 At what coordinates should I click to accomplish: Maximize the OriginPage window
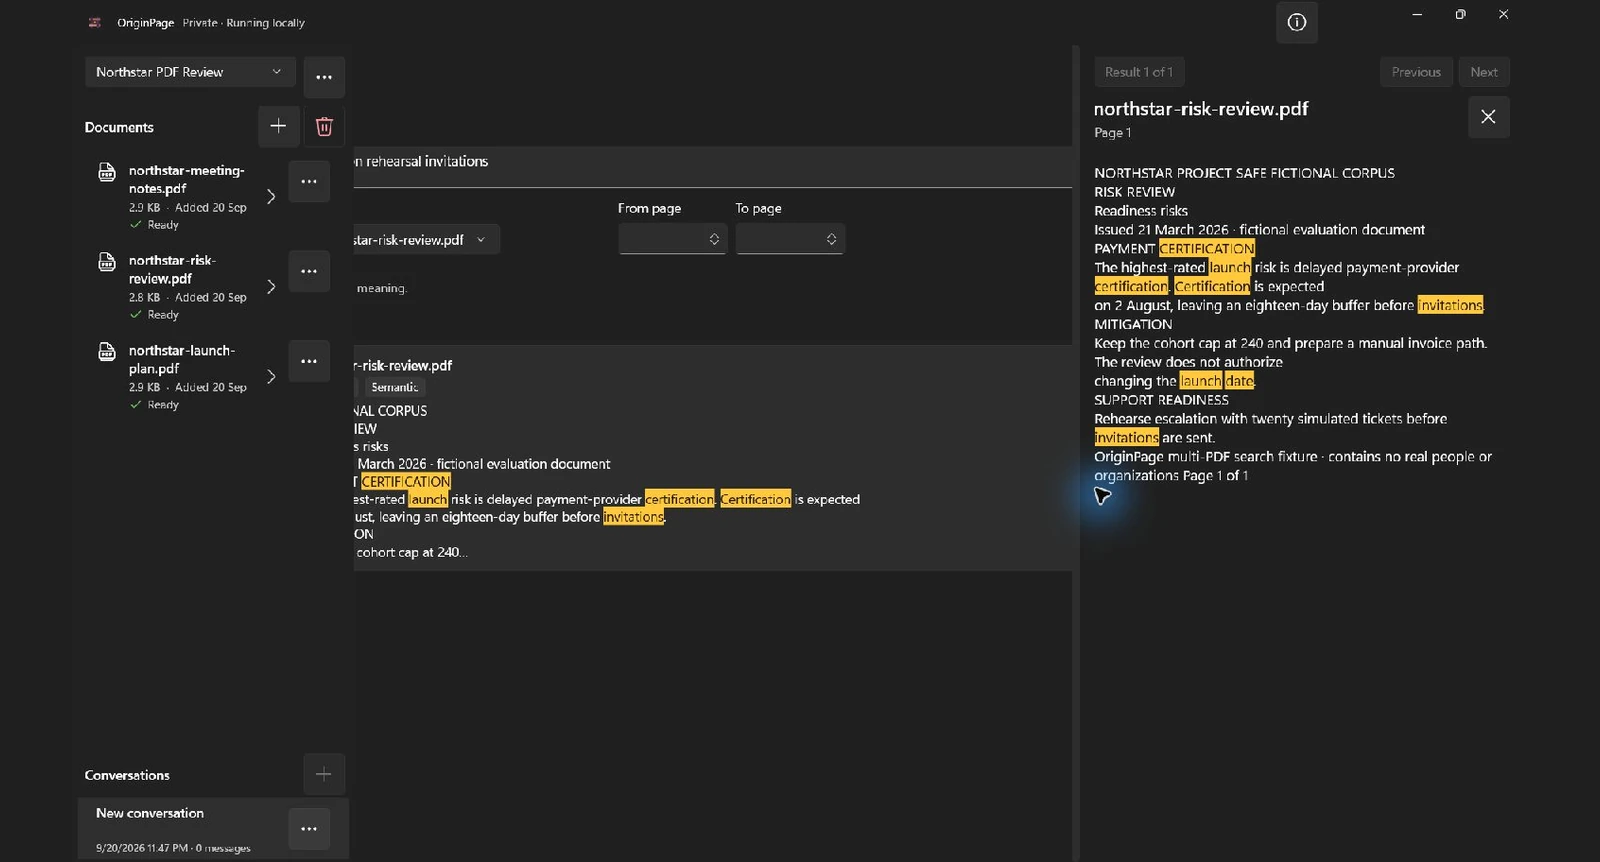pos(1460,15)
